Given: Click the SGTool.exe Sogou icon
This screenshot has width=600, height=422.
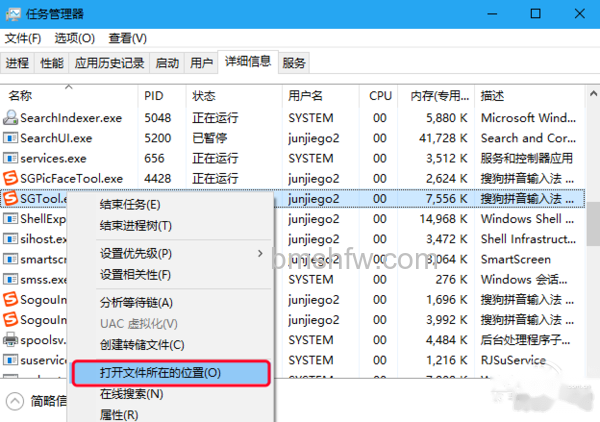Looking at the screenshot, I should pyautogui.click(x=10, y=199).
